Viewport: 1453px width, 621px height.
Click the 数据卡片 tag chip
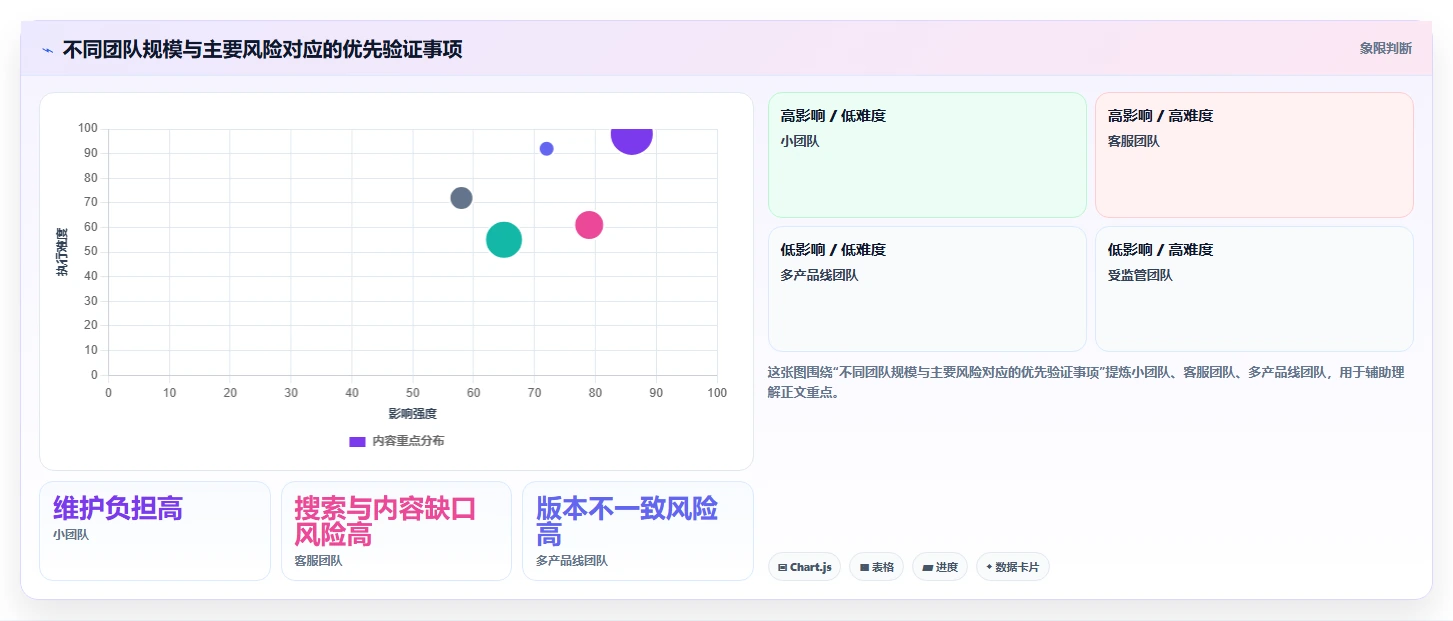1013,567
